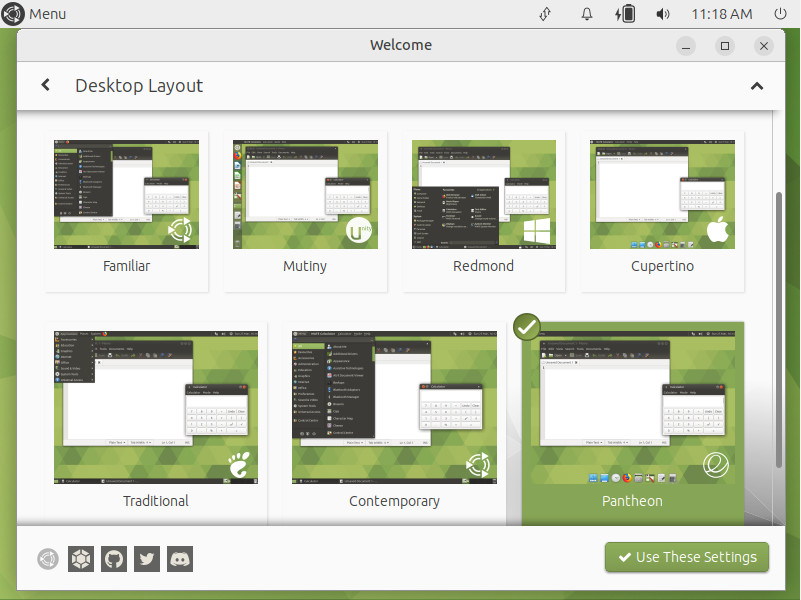Select the Mutiny desktop layout
Screen dimensions: 801x600
(305, 195)
